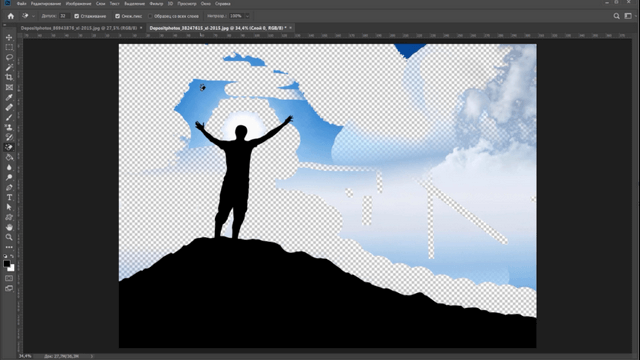Select the Crop tool
This screenshot has width=640, height=360.
[x=9, y=77]
